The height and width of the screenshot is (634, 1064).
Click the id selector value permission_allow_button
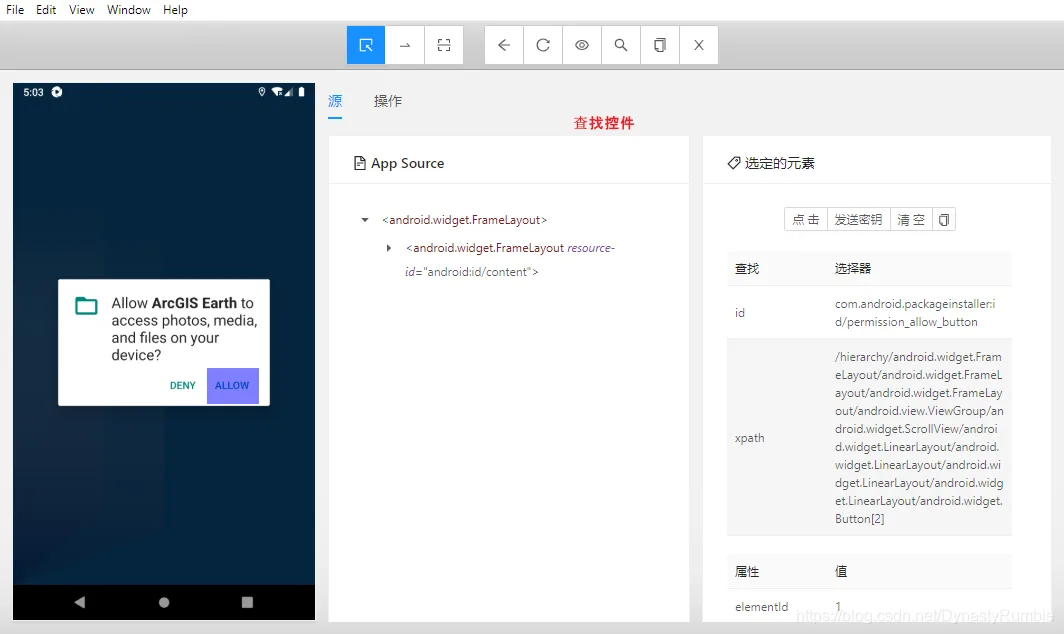tap(915, 313)
